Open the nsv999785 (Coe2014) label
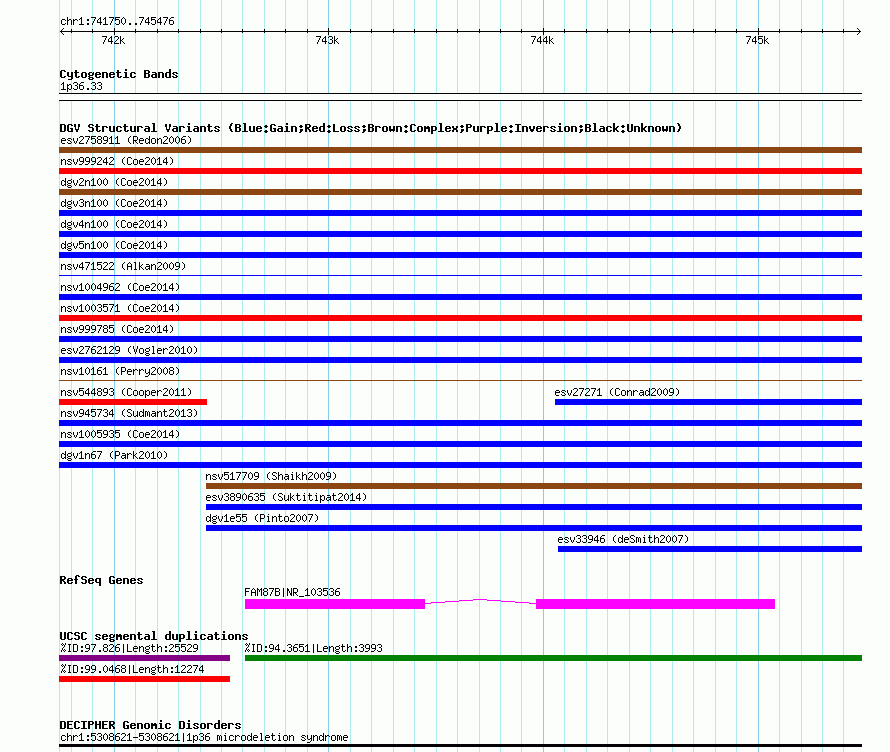This screenshot has height=752, width=890. click(x=117, y=329)
